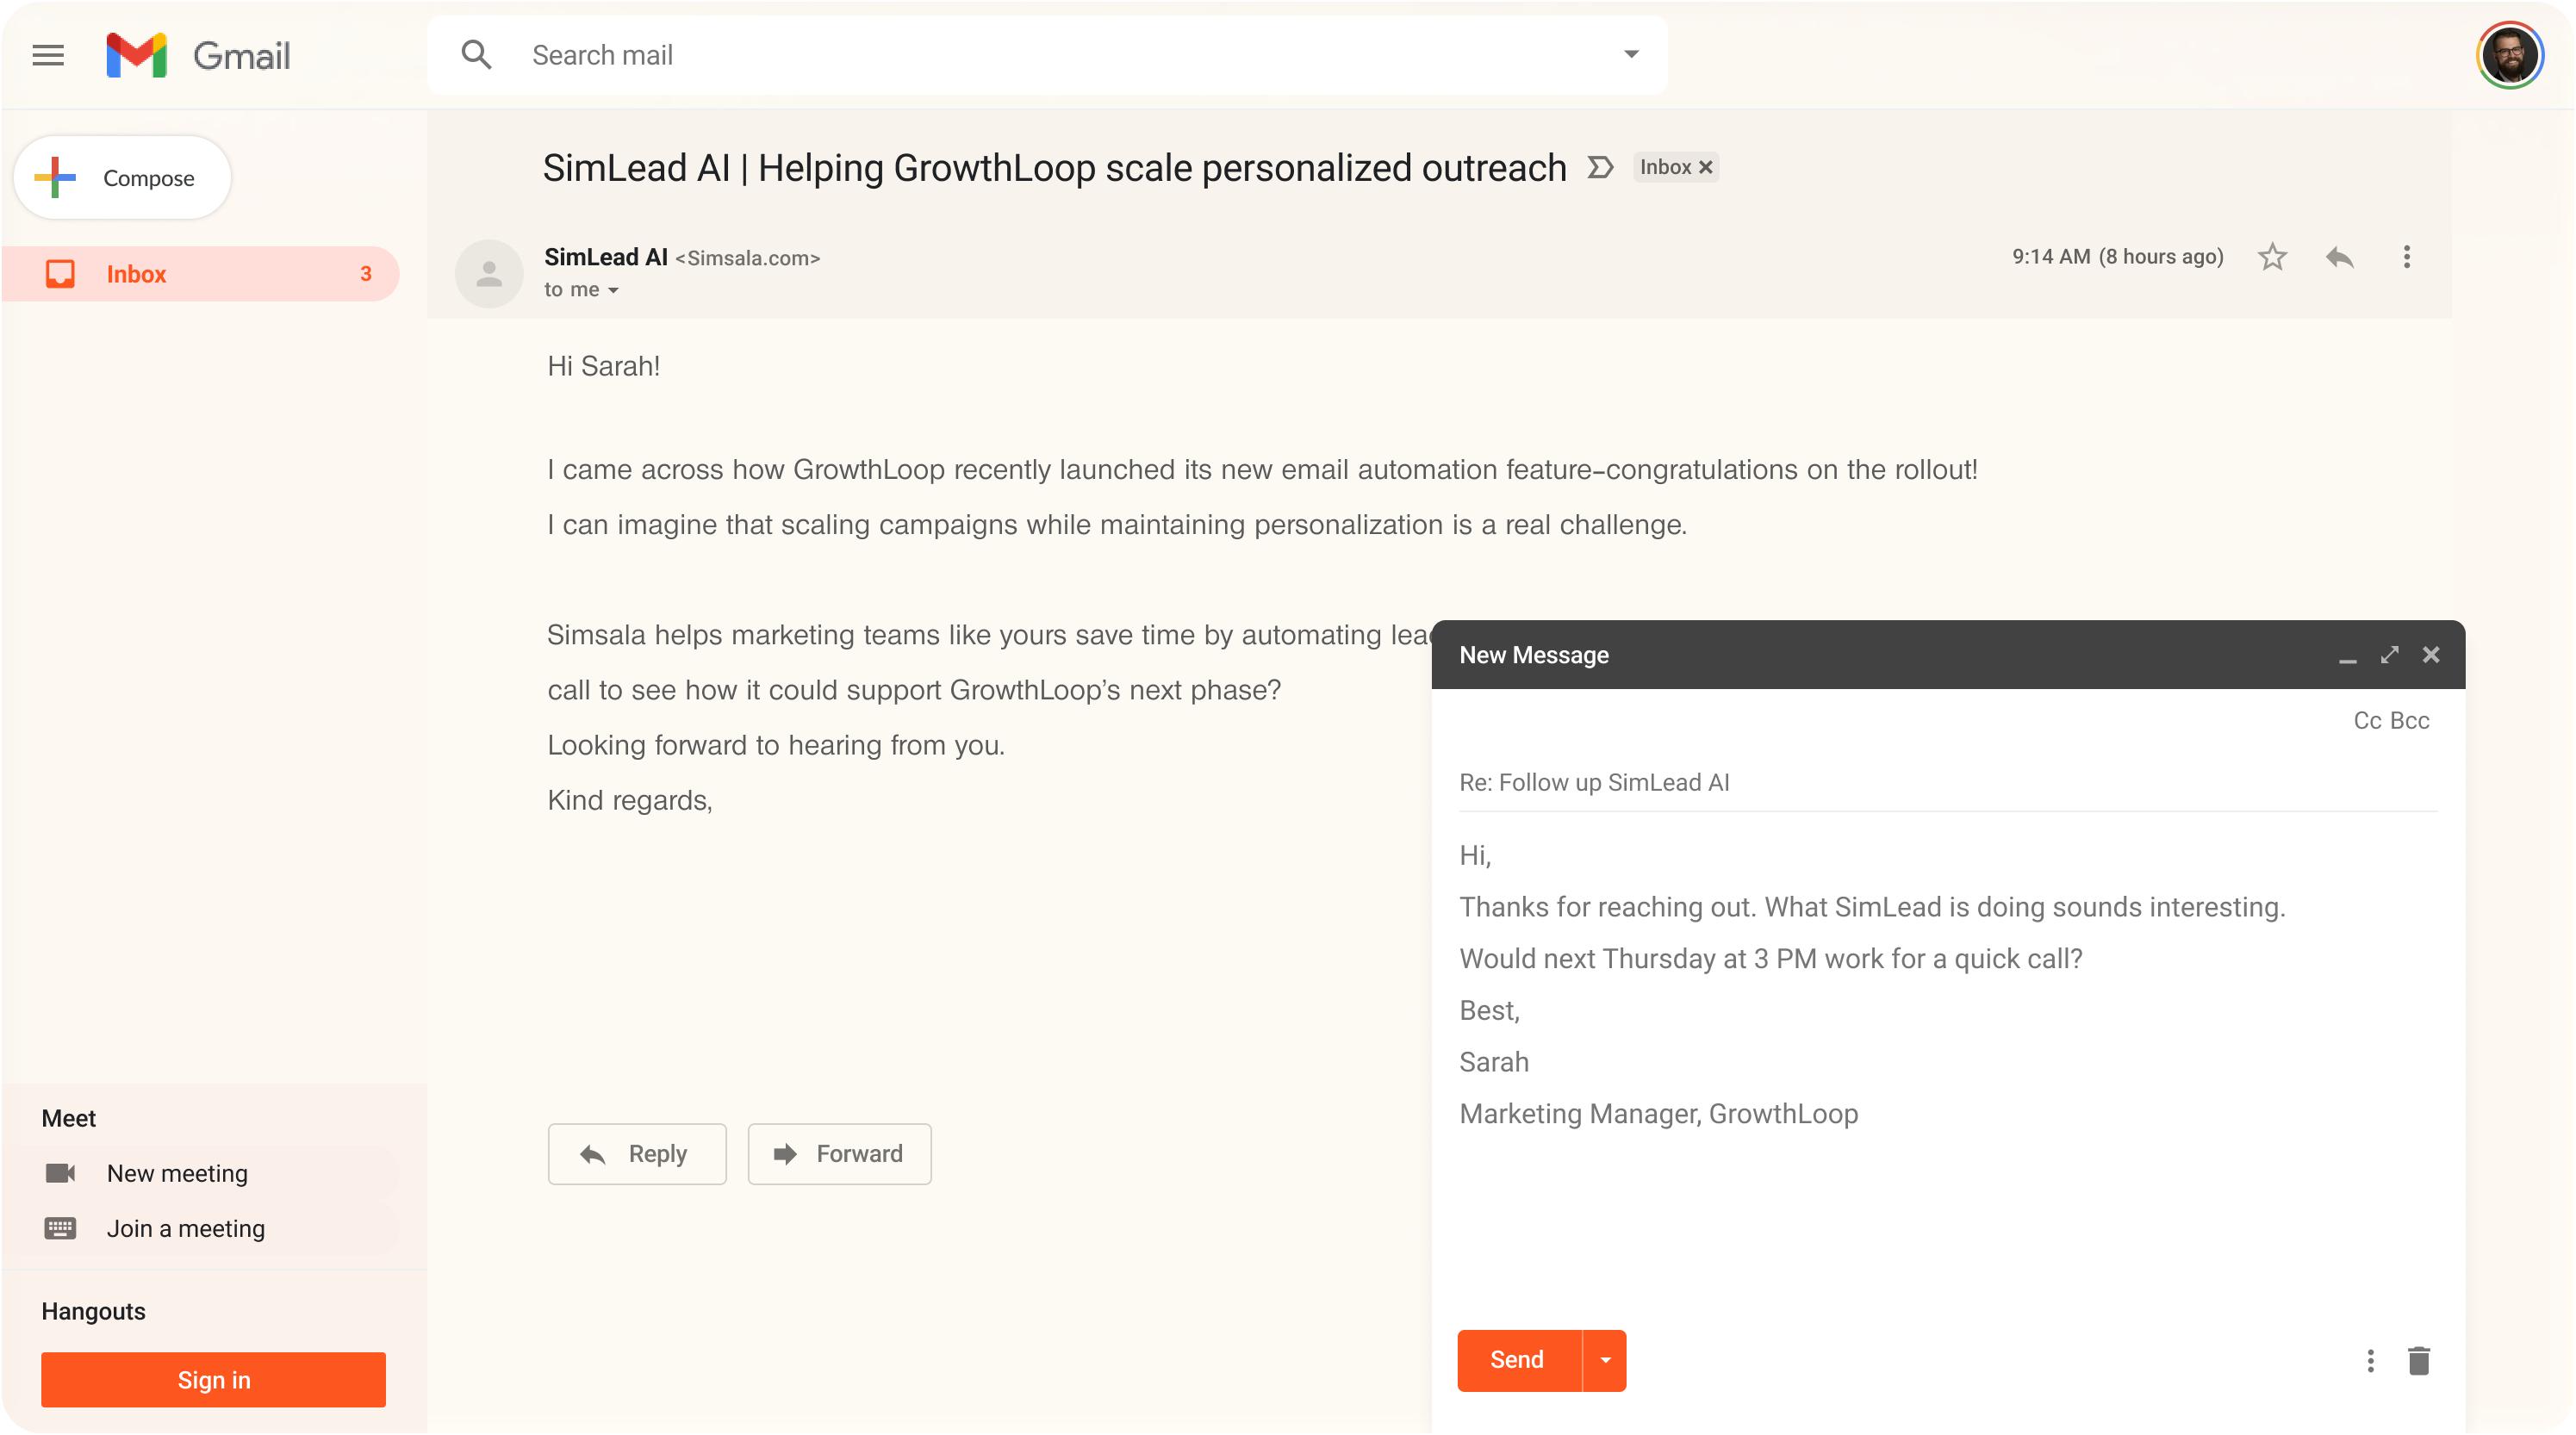
Task: Click the New meeting camera icon
Action: (60, 1173)
